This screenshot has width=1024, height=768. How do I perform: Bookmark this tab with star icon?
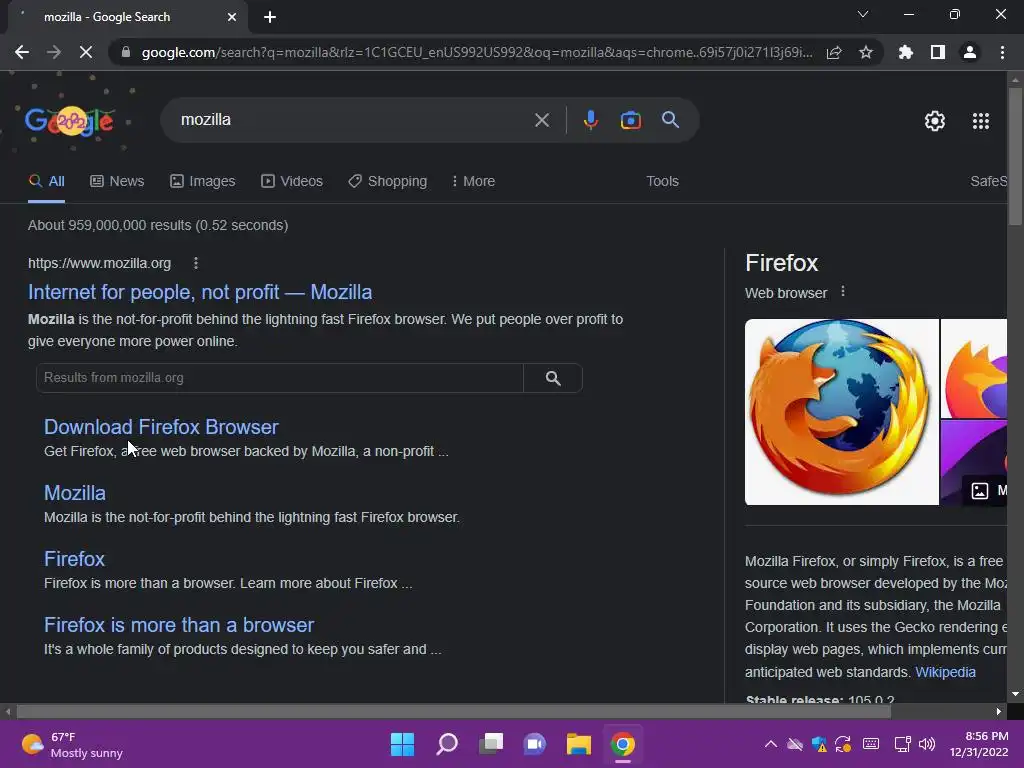click(x=866, y=52)
